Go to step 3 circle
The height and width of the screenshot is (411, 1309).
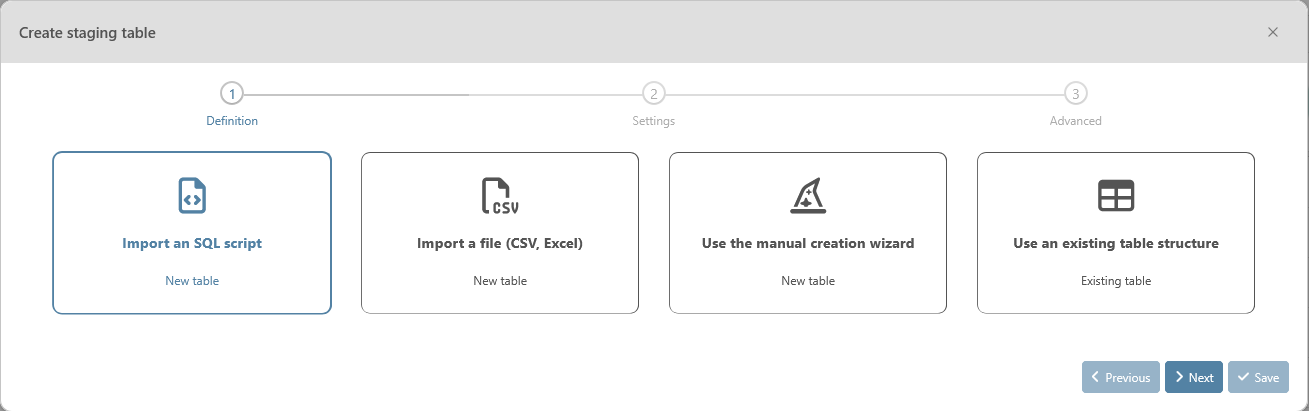(1075, 94)
